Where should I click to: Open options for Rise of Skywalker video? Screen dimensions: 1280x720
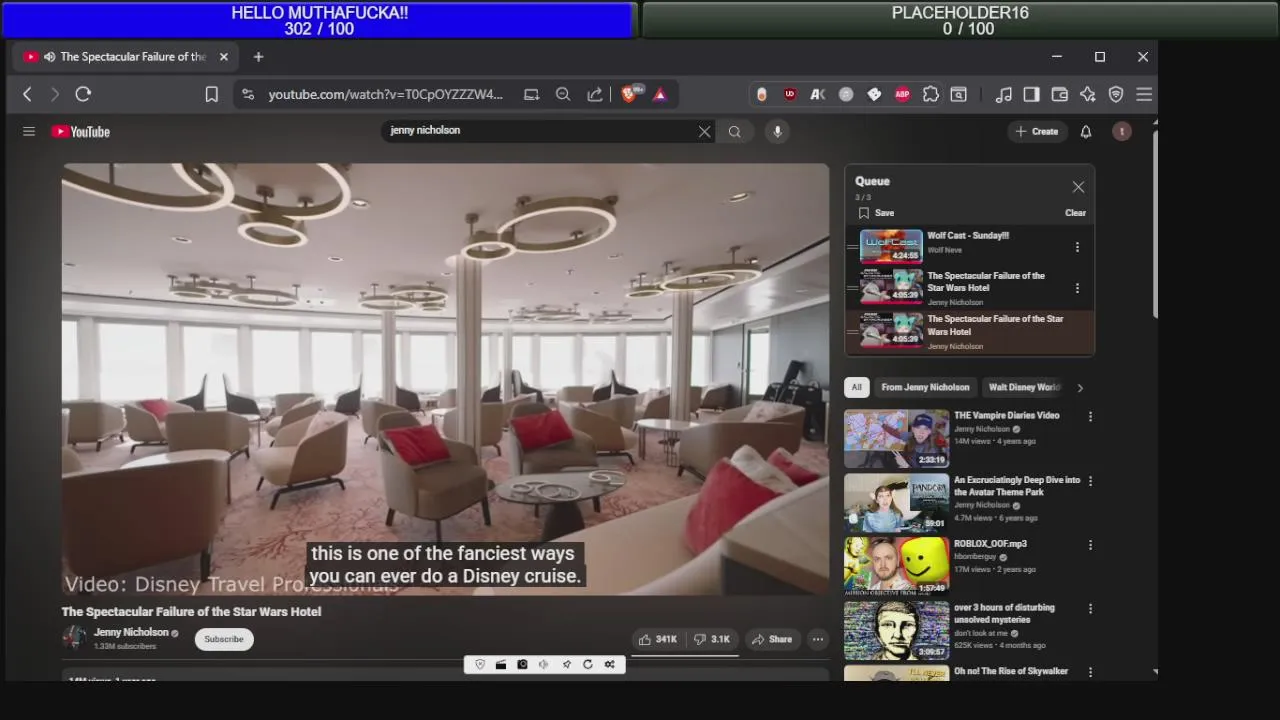pyautogui.click(x=1090, y=672)
